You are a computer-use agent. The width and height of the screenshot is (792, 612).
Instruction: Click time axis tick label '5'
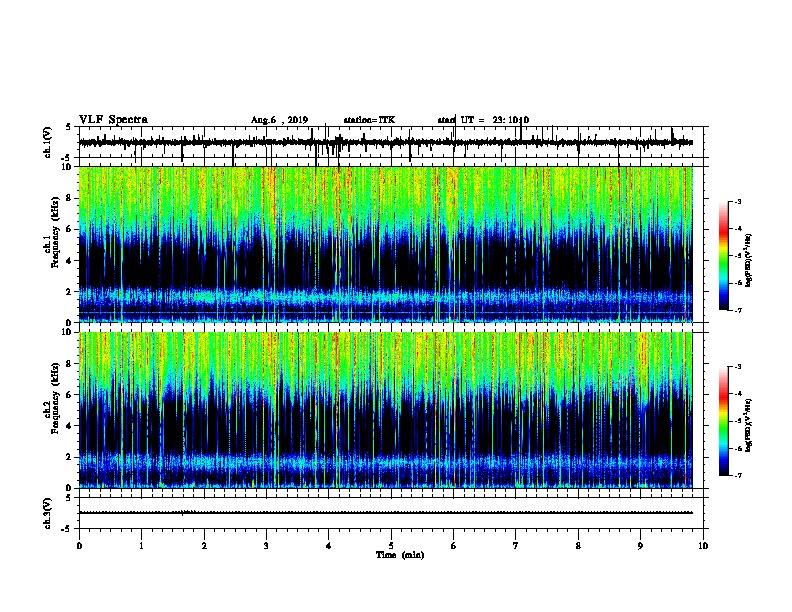pyautogui.click(x=391, y=546)
